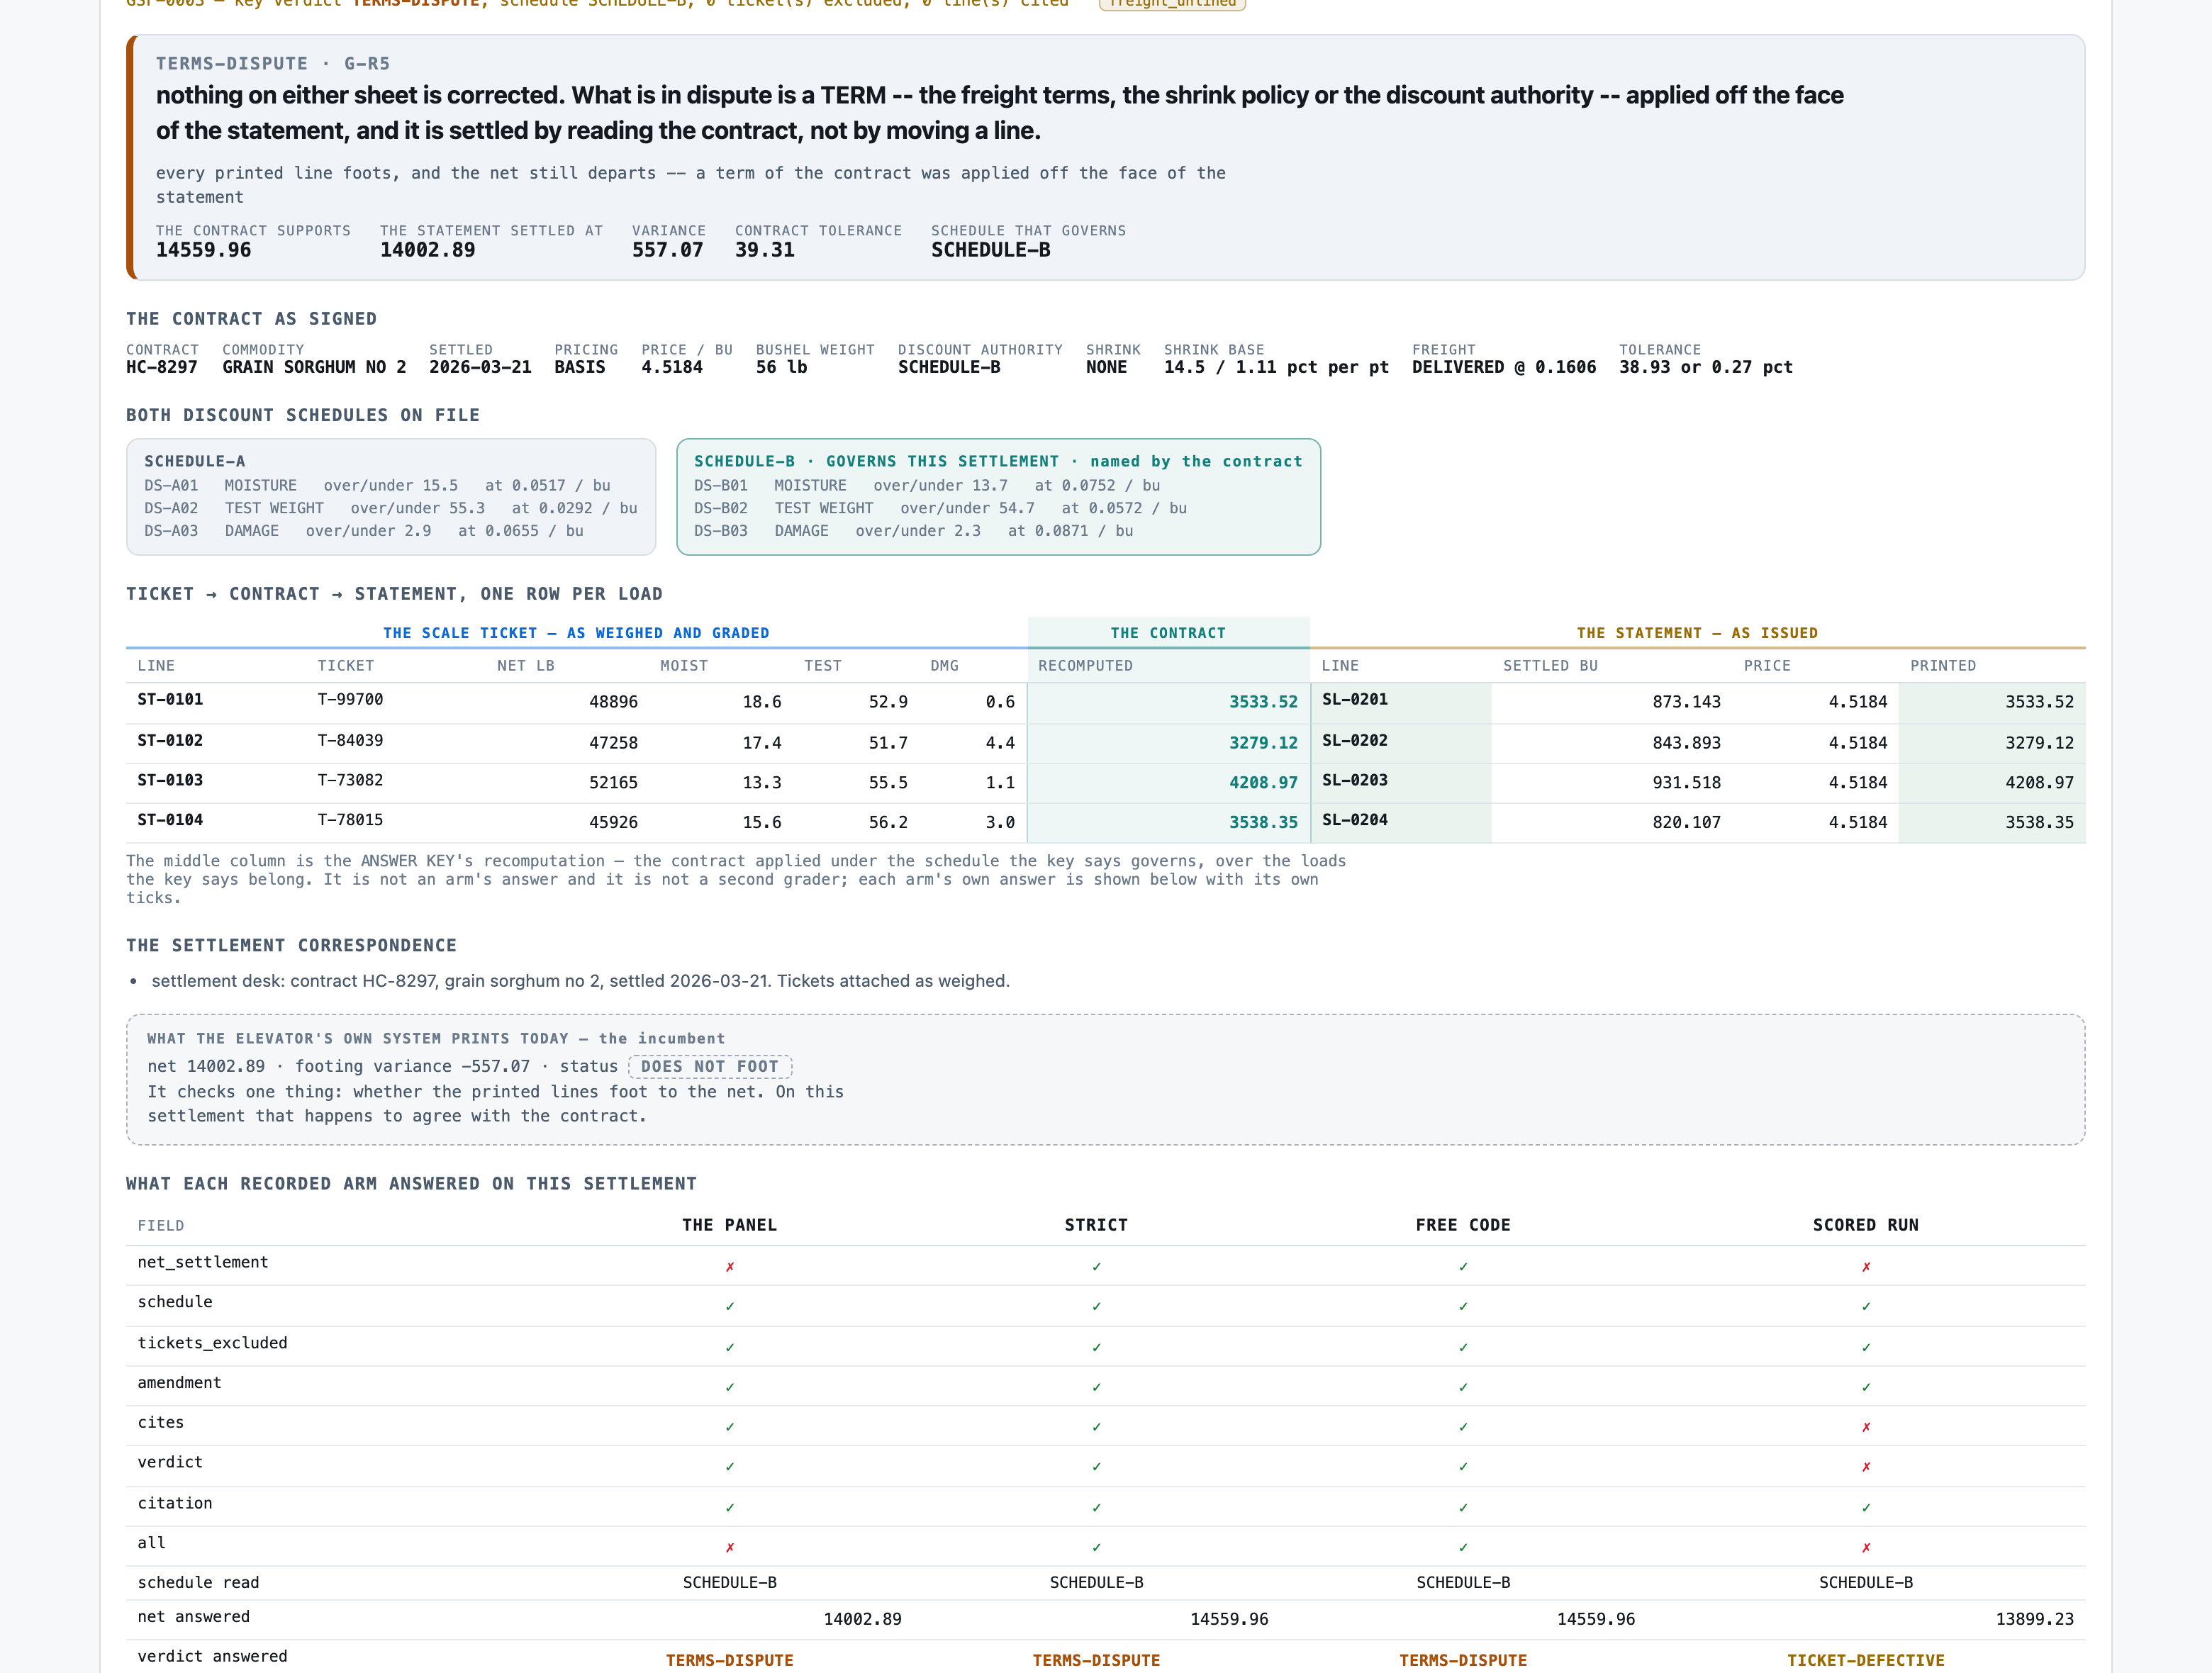Select the DOES NOT FOOT status badge
The image size is (2212, 1673).
(710, 1067)
